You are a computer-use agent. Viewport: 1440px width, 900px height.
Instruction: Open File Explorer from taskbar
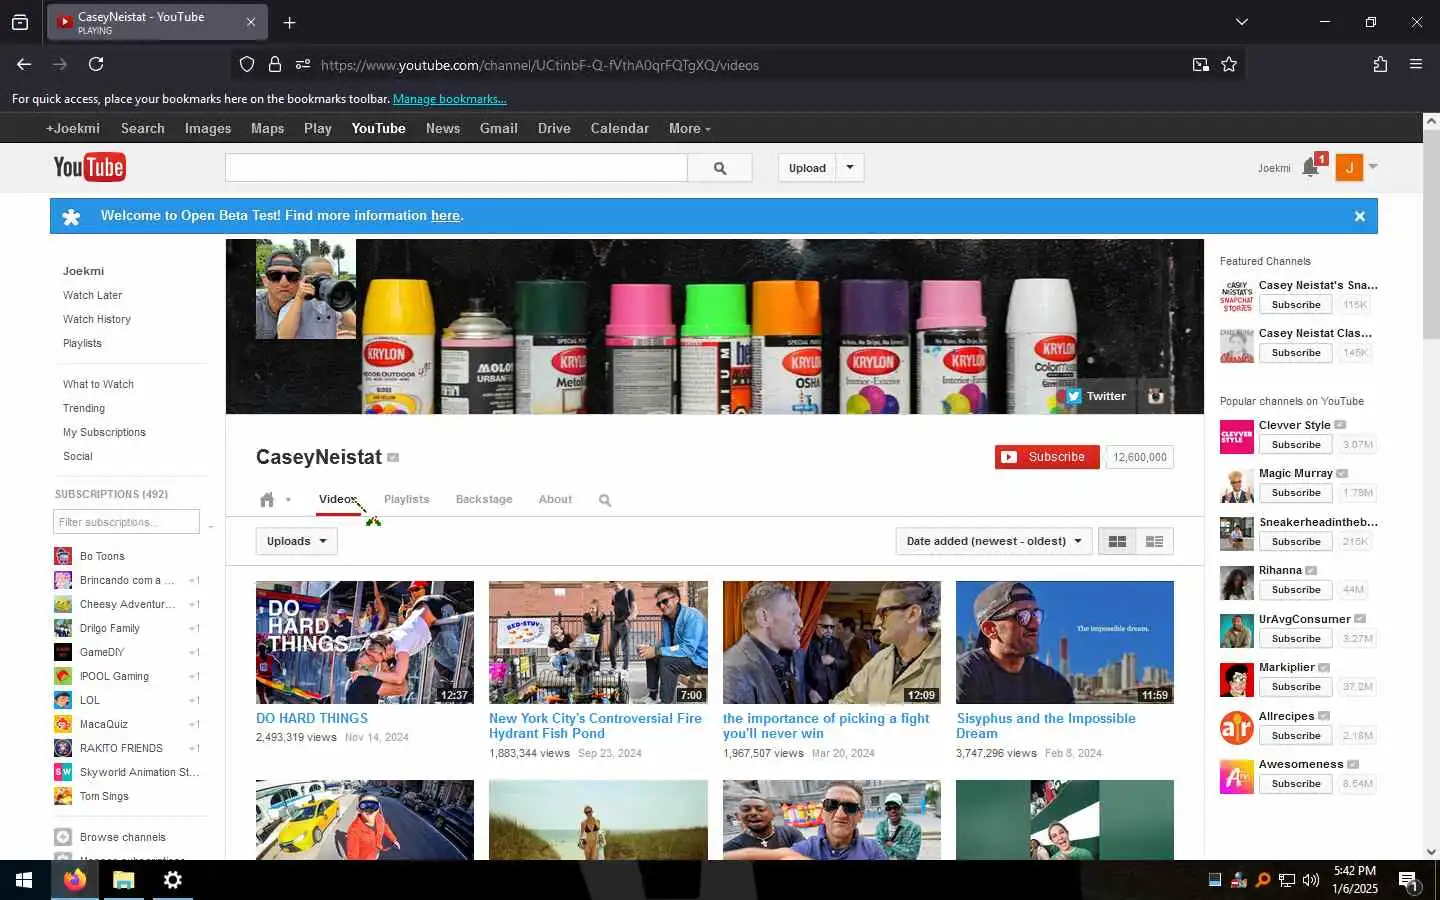click(x=124, y=880)
